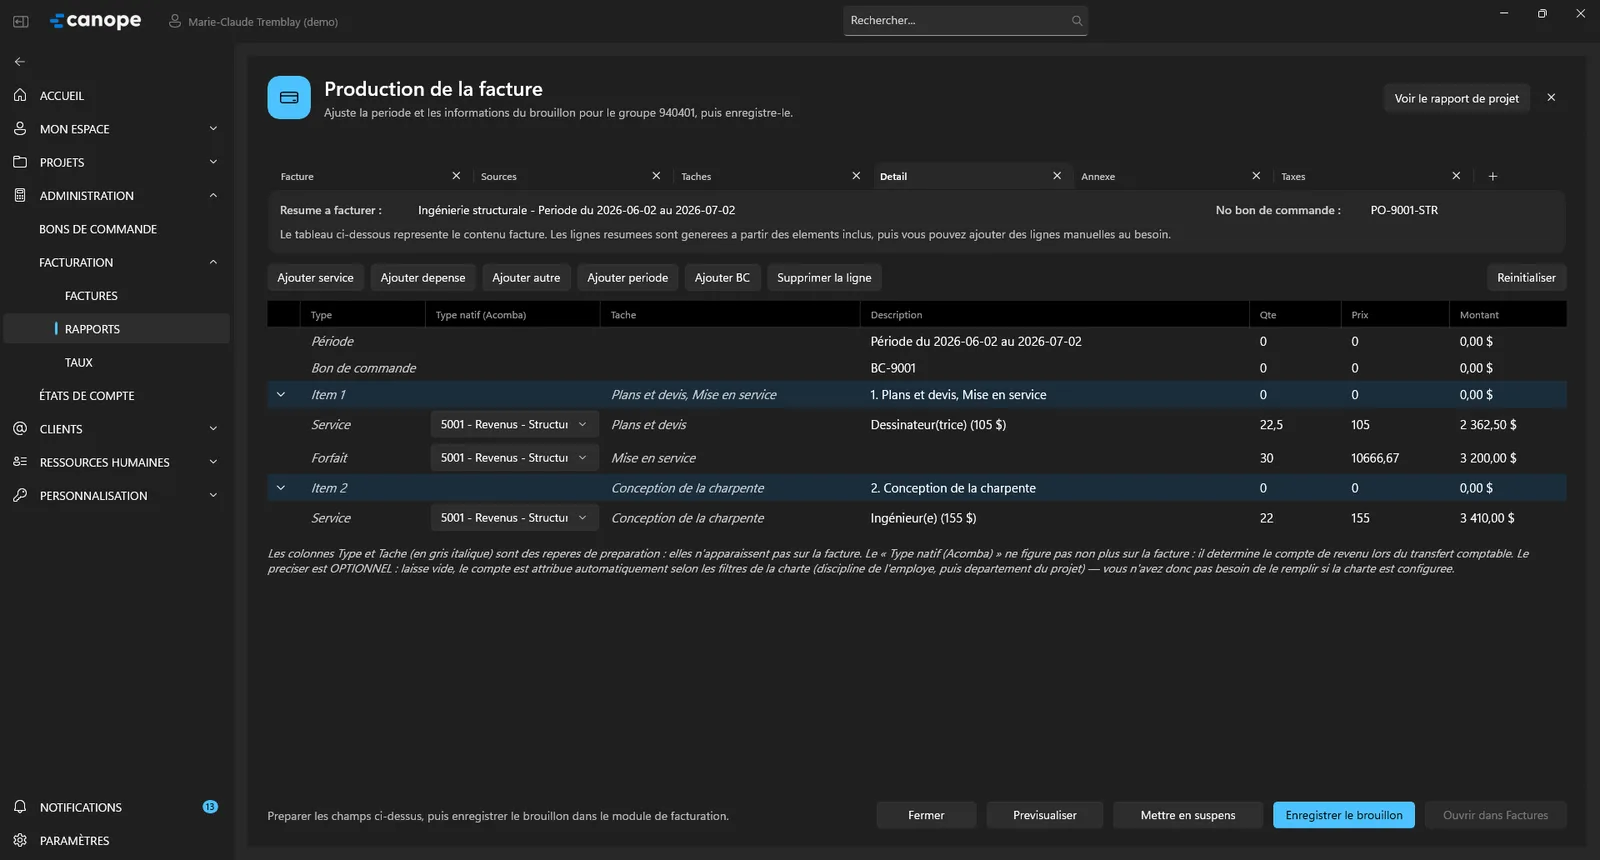
Task: Switch to the Facture tab
Action: (x=297, y=177)
